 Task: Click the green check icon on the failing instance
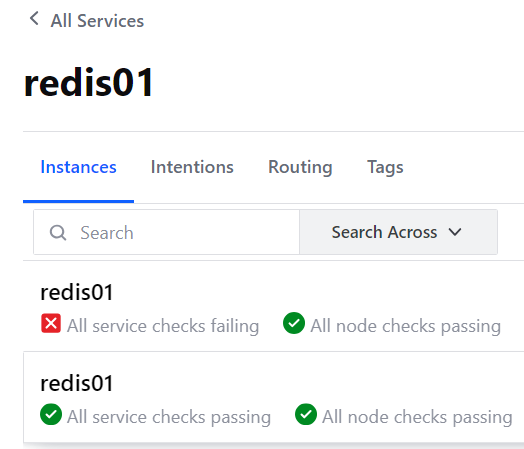(x=294, y=323)
